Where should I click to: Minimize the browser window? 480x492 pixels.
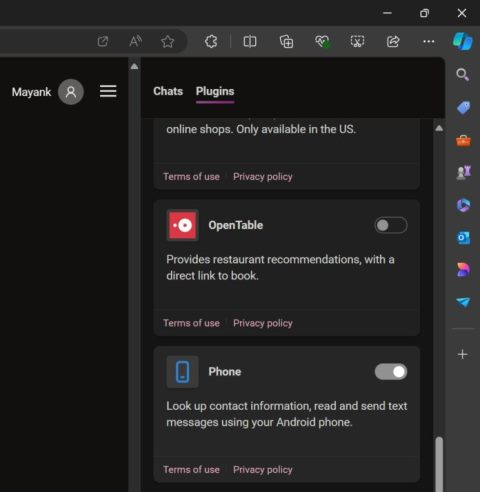[387, 13]
